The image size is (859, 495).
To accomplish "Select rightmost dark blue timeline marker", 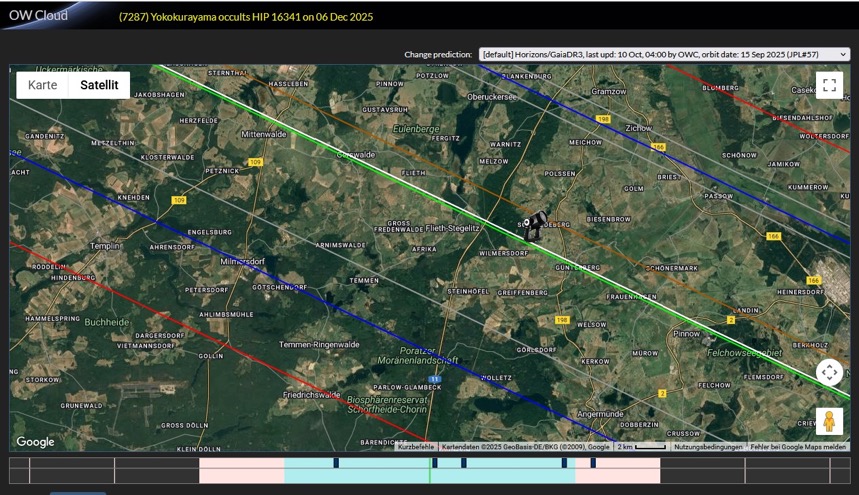I will 593,463.
